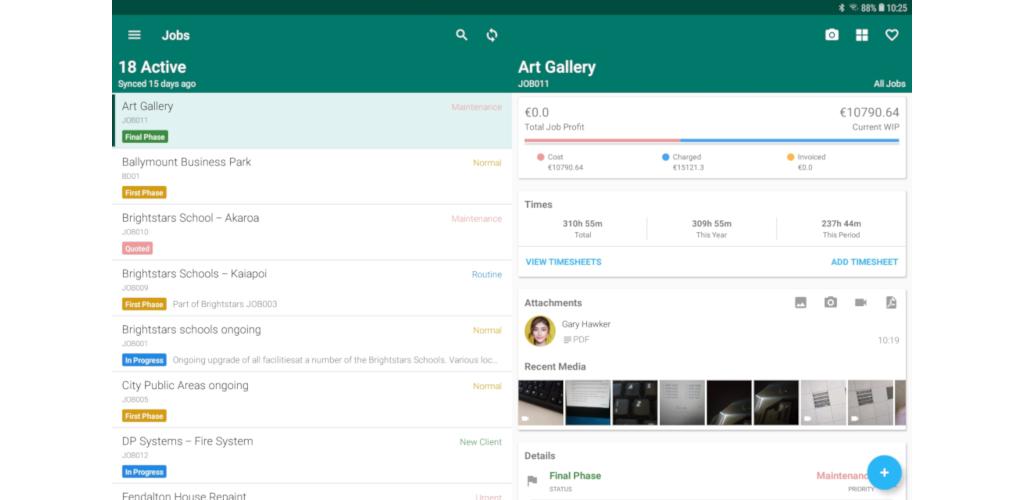Viewport: 1024px width, 500px height.
Task: Select DP Systems – Fire System job
Action: pos(312,456)
